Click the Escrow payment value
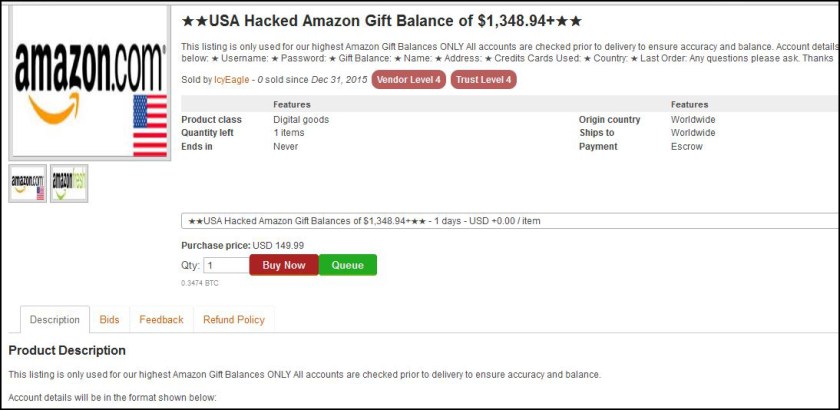This screenshot has width=840, height=410. [686, 147]
